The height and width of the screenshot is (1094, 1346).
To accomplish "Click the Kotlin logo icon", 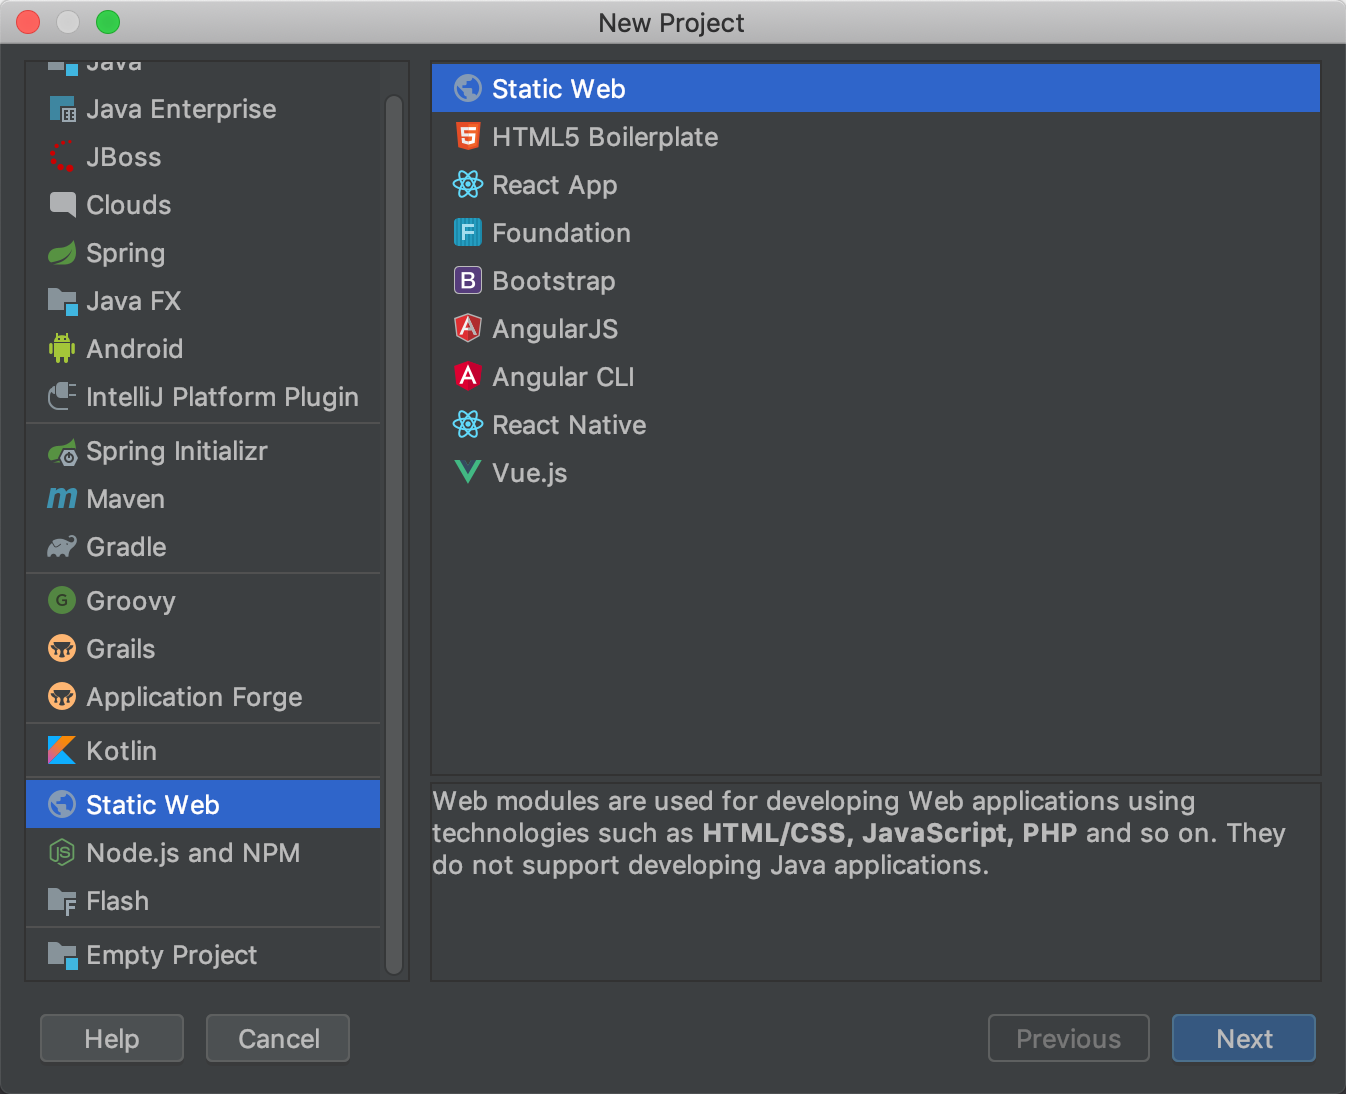I will pyautogui.click(x=62, y=751).
